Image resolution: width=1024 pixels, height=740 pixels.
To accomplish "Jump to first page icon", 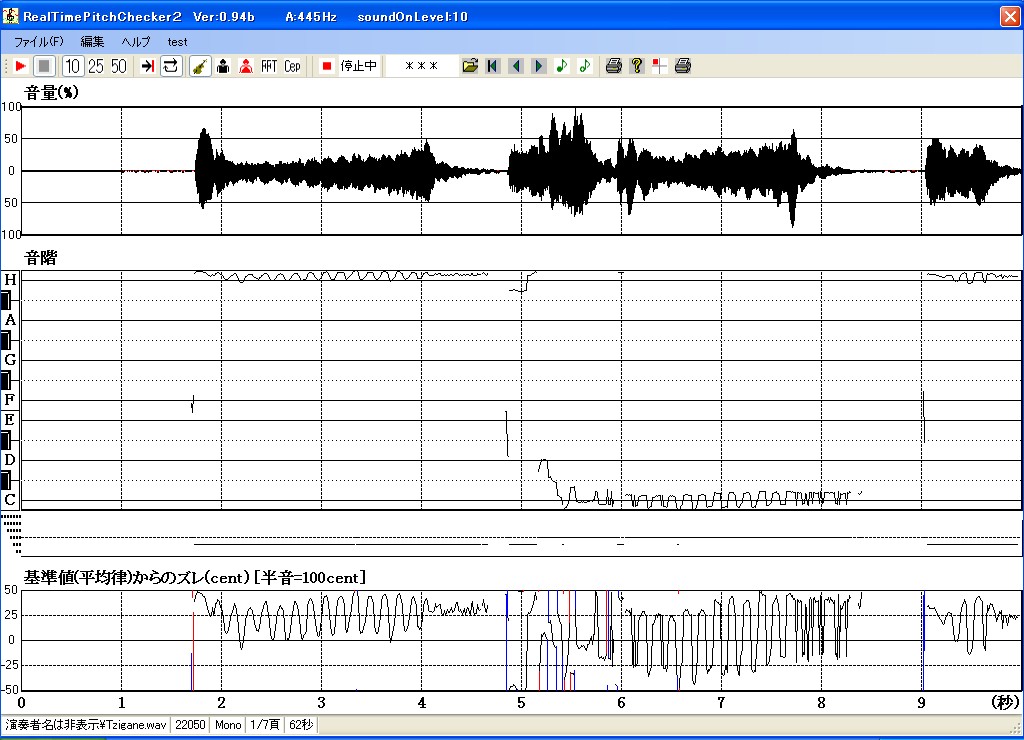I will coord(493,66).
